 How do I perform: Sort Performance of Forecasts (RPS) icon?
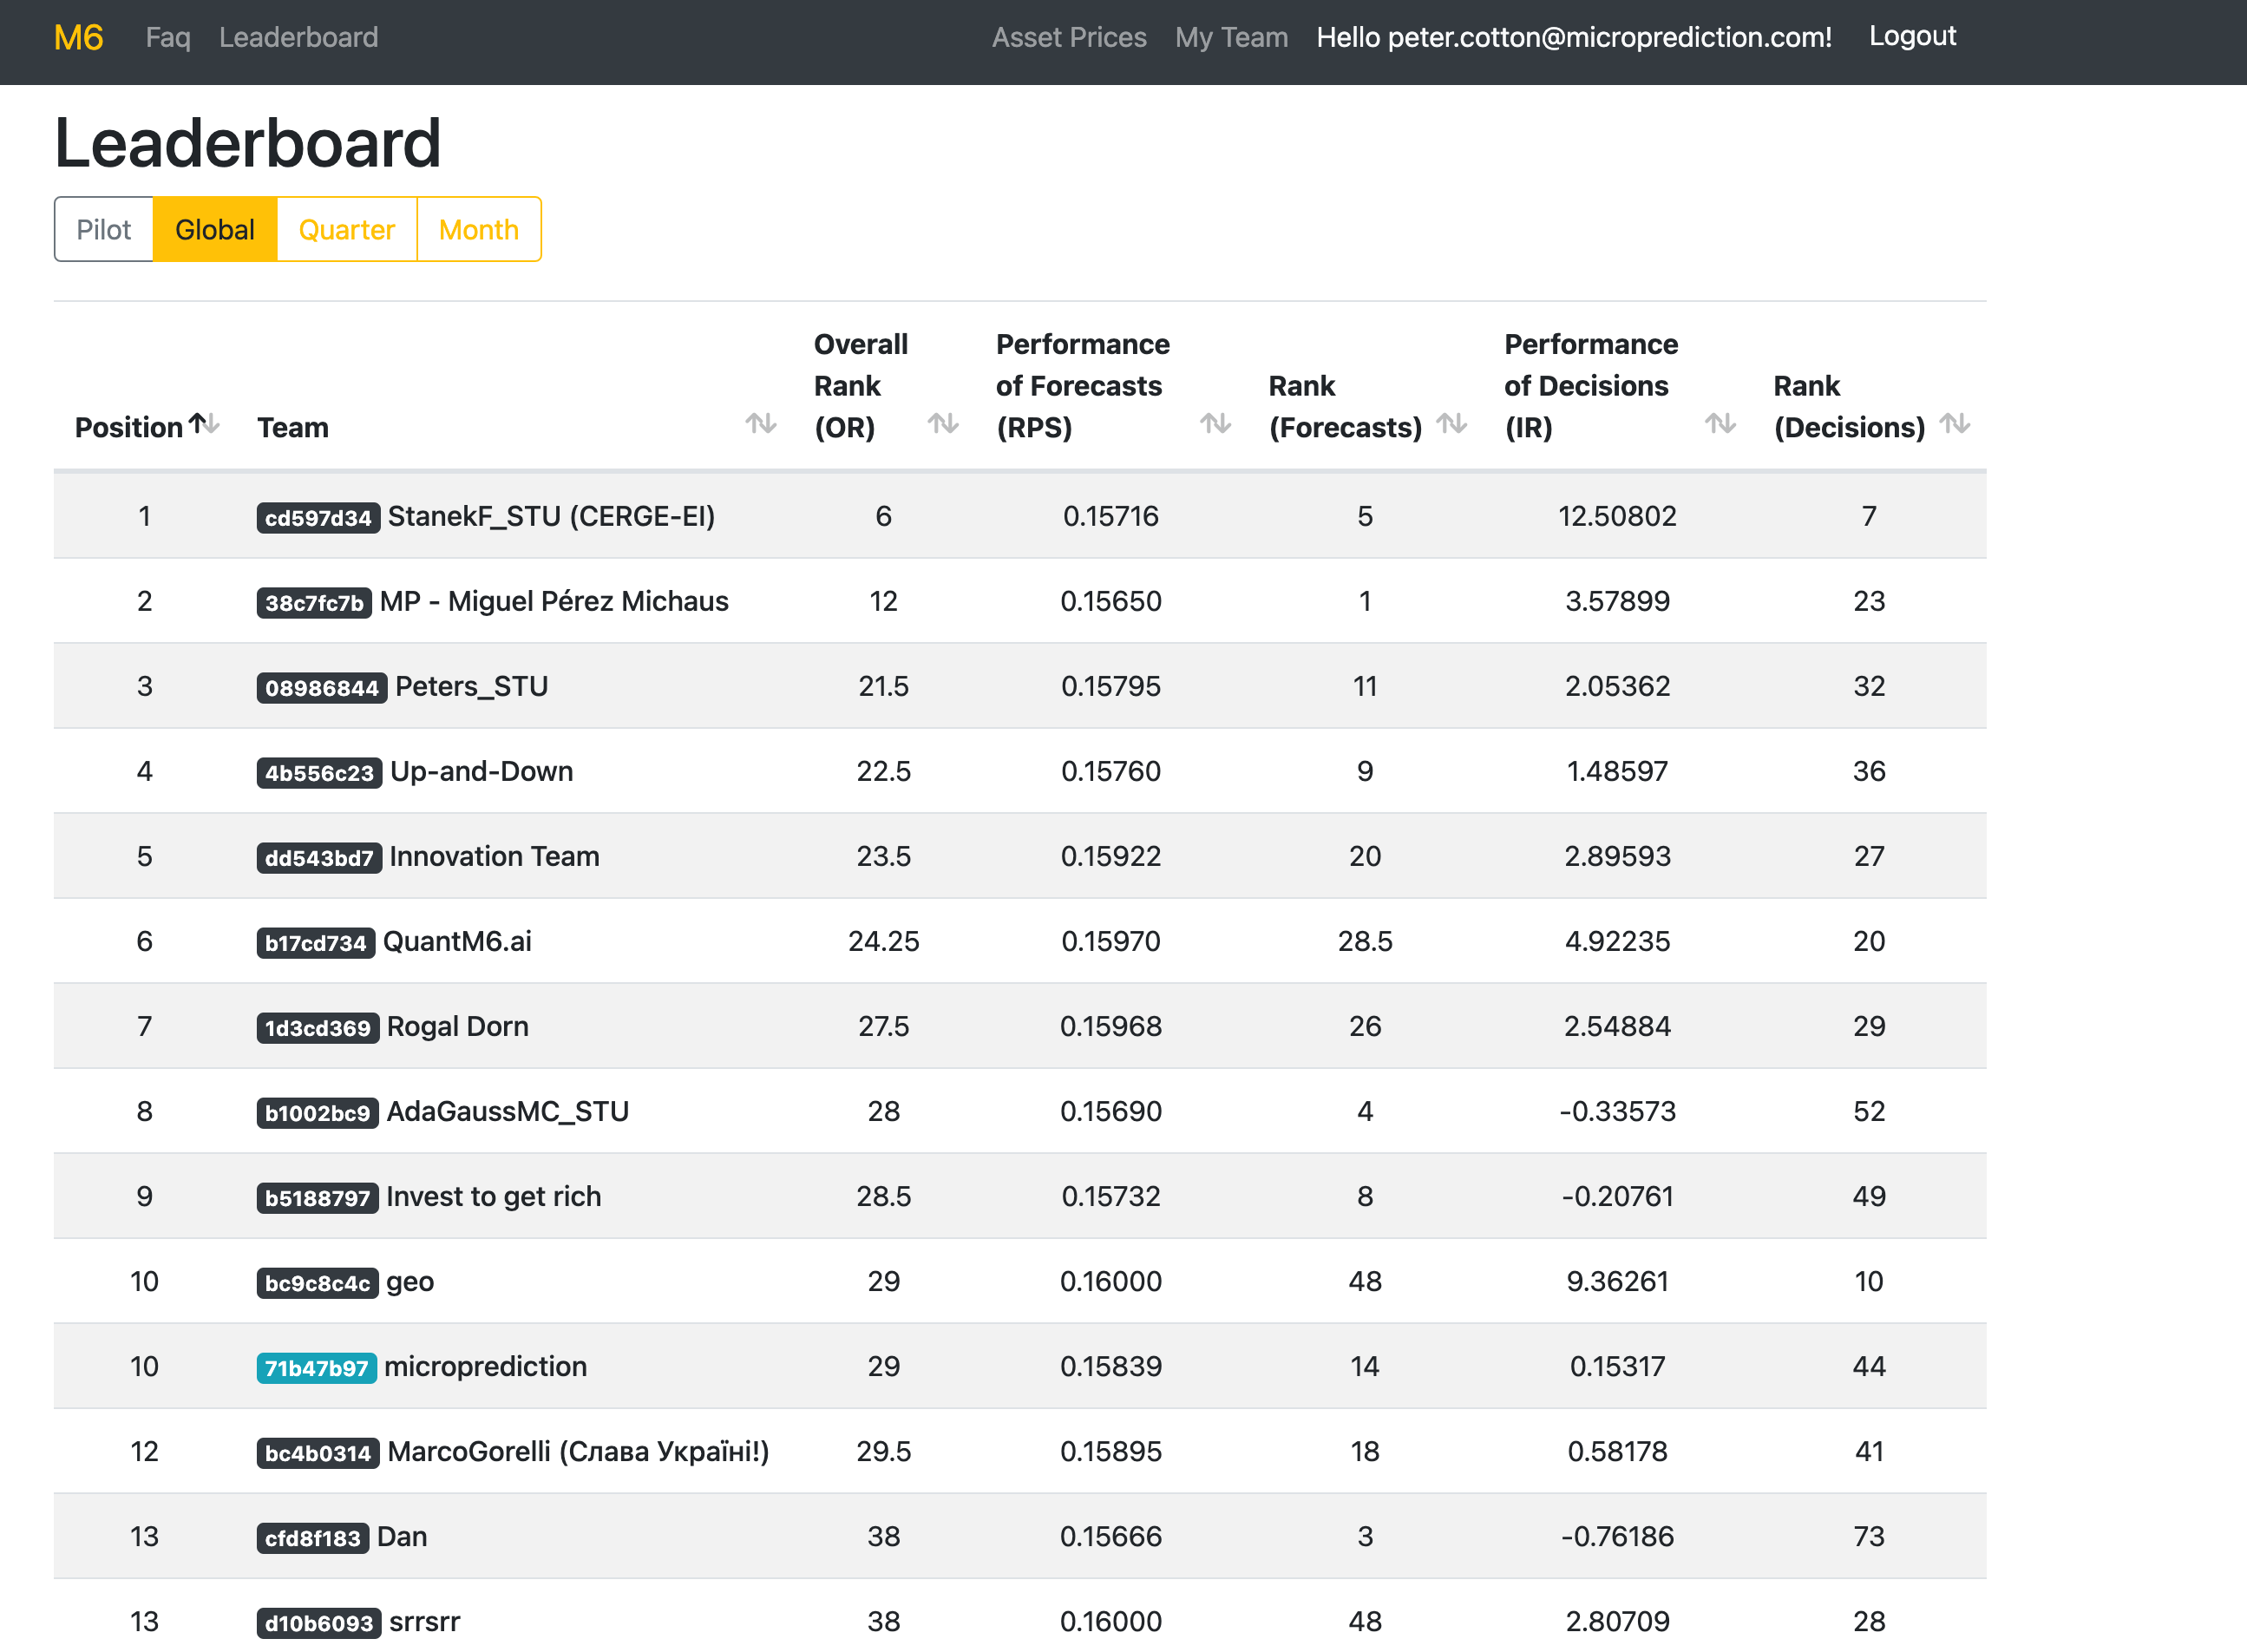pyautogui.click(x=1215, y=424)
